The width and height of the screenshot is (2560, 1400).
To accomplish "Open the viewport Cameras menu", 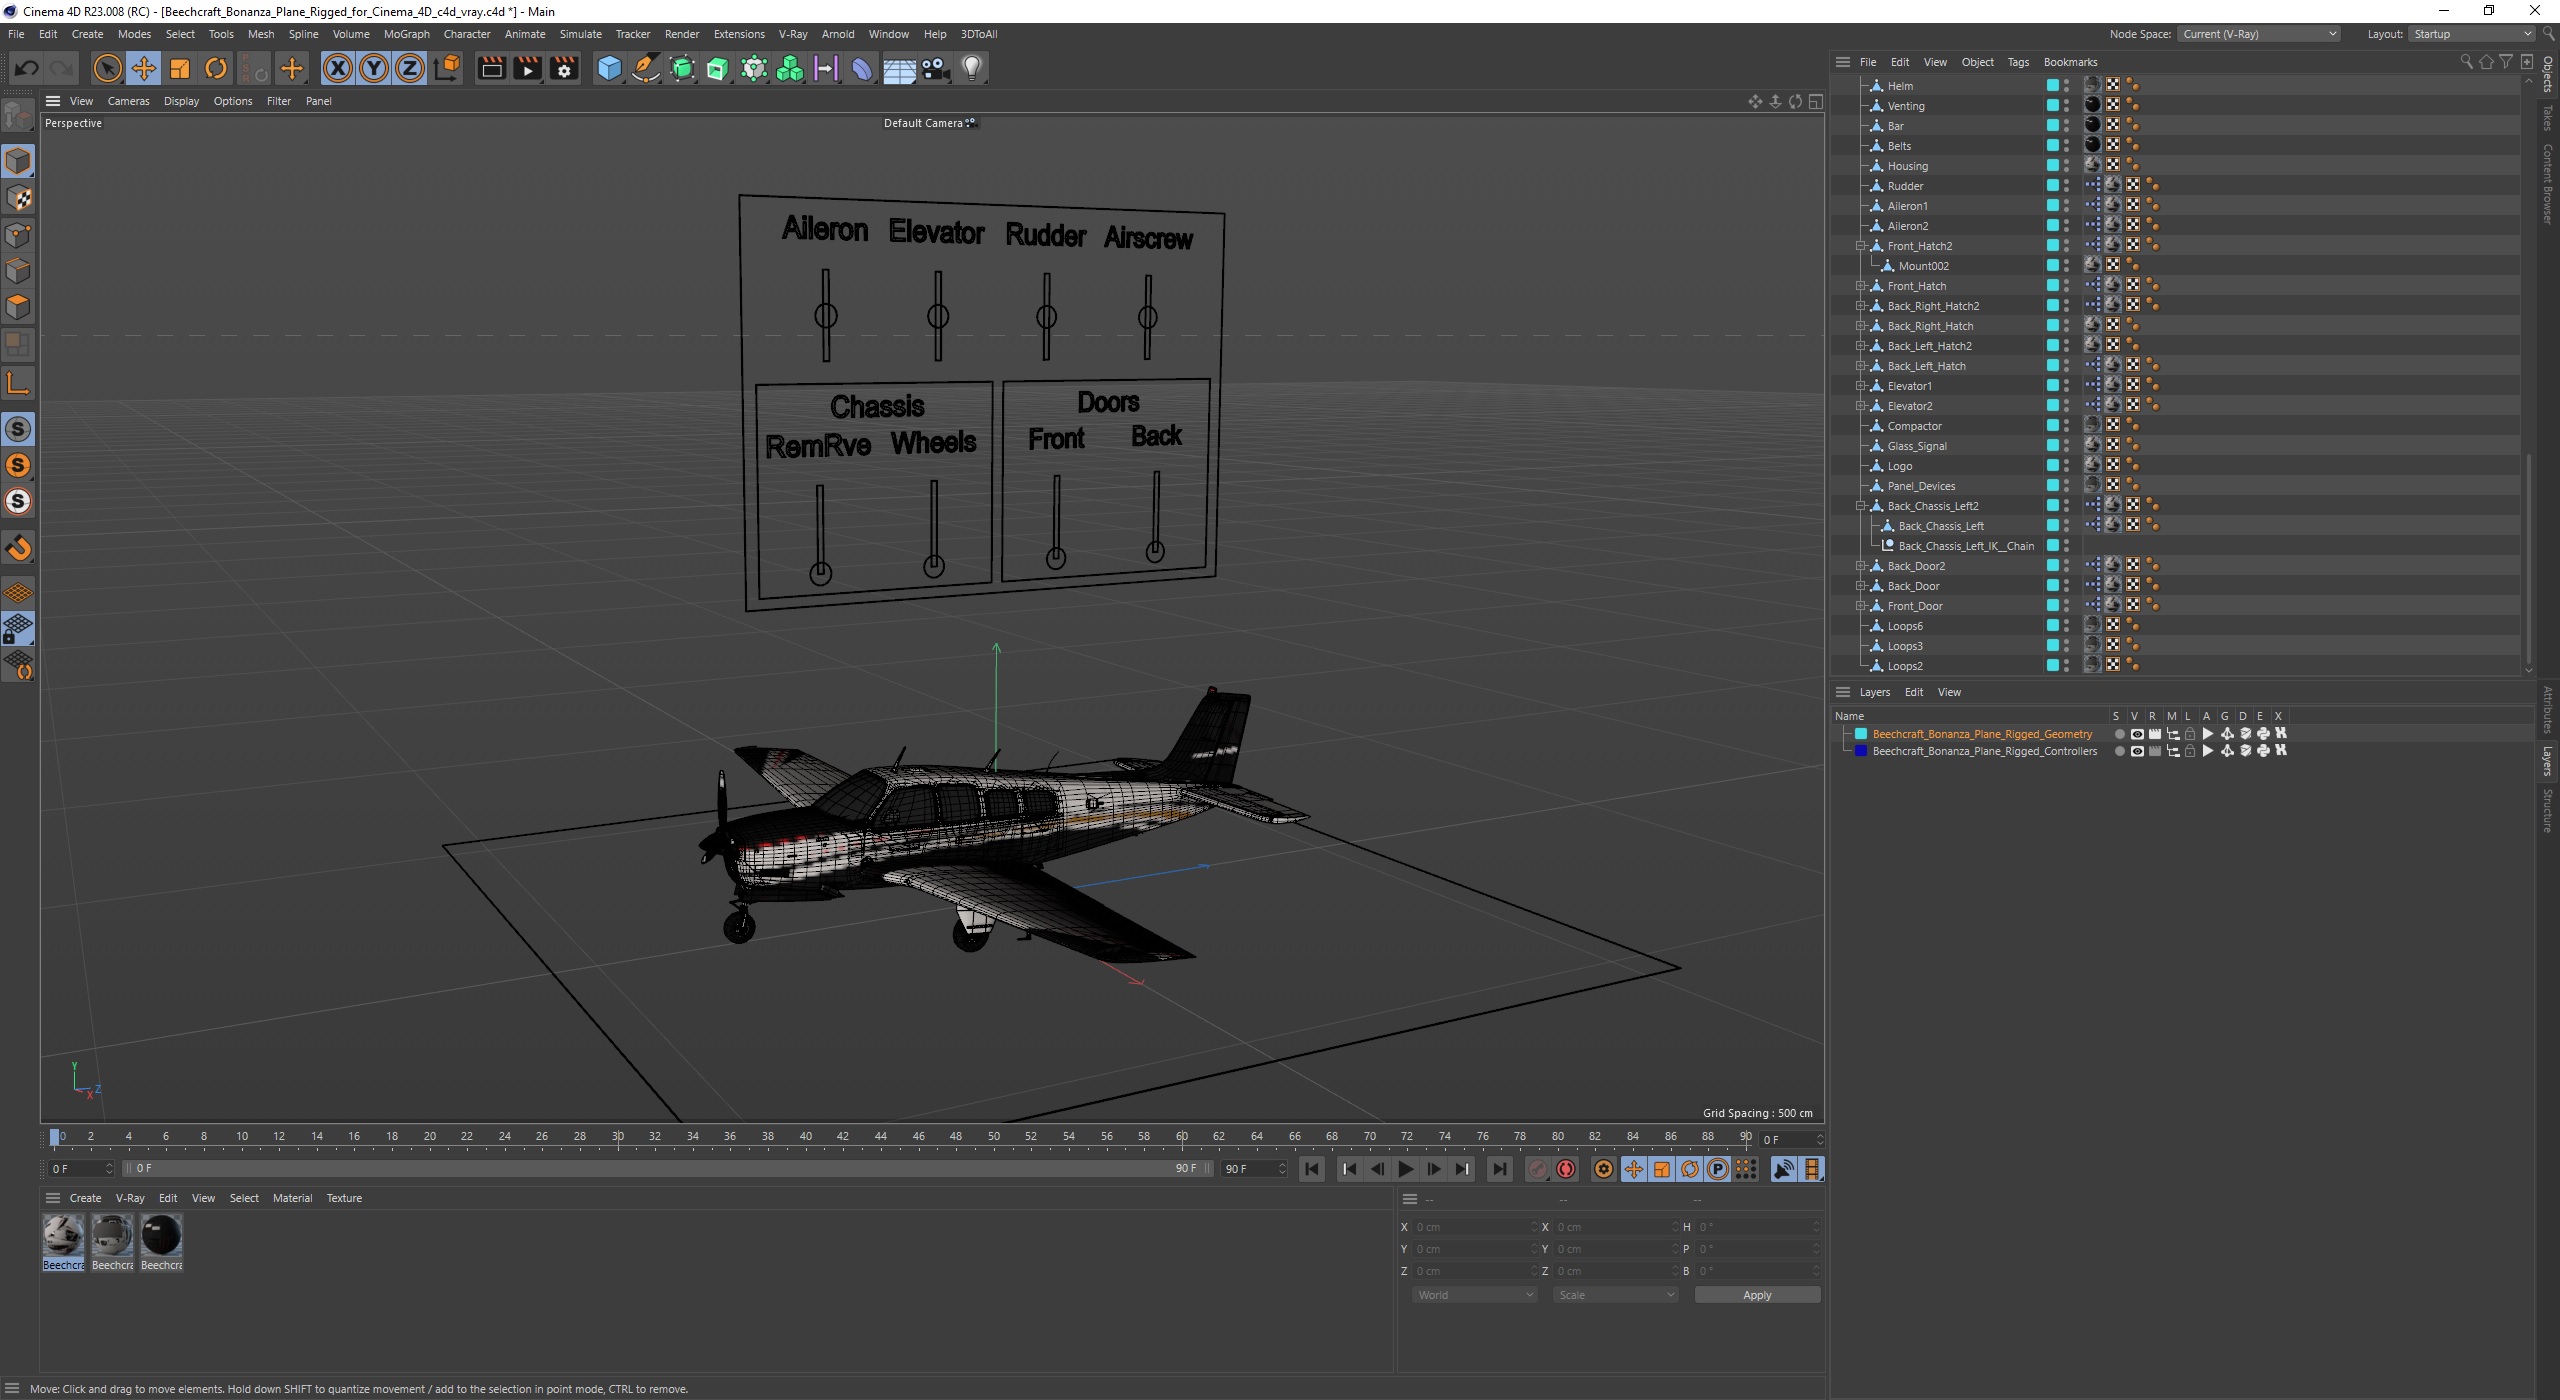I will click(x=128, y=101).
